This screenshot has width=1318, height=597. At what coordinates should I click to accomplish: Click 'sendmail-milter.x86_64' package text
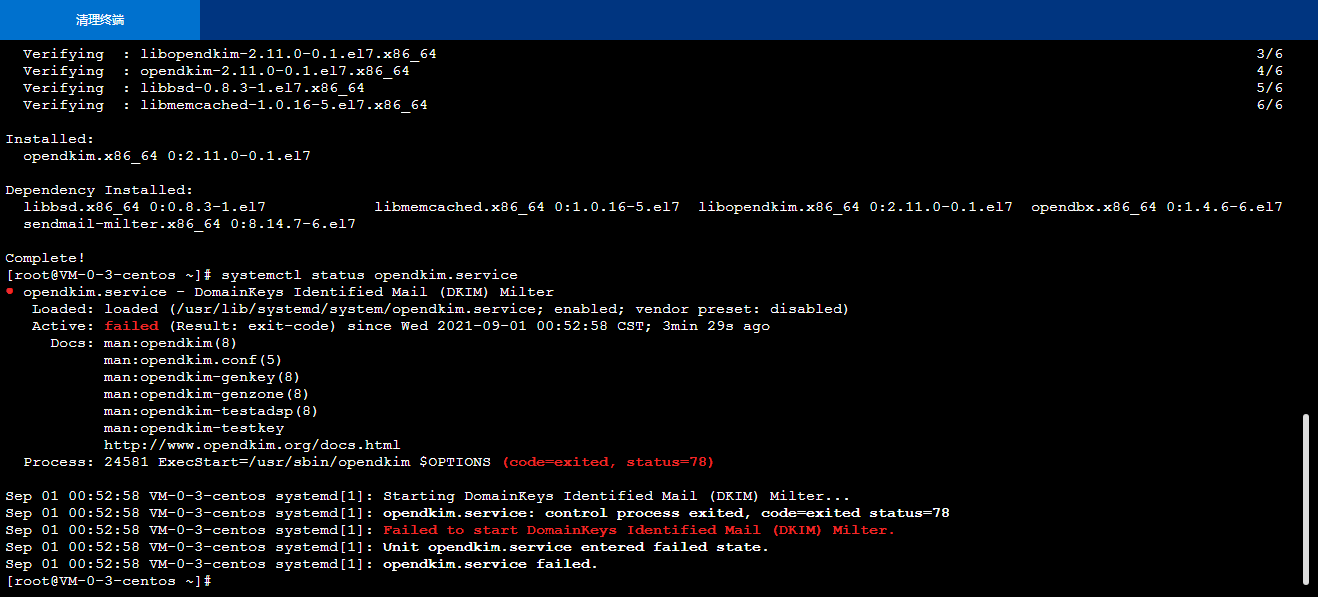122,224
